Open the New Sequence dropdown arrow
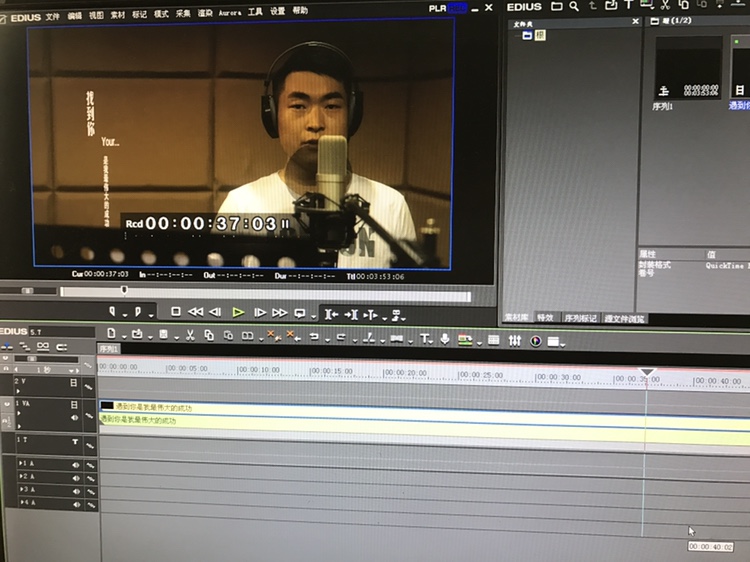 tap(124, 337)
